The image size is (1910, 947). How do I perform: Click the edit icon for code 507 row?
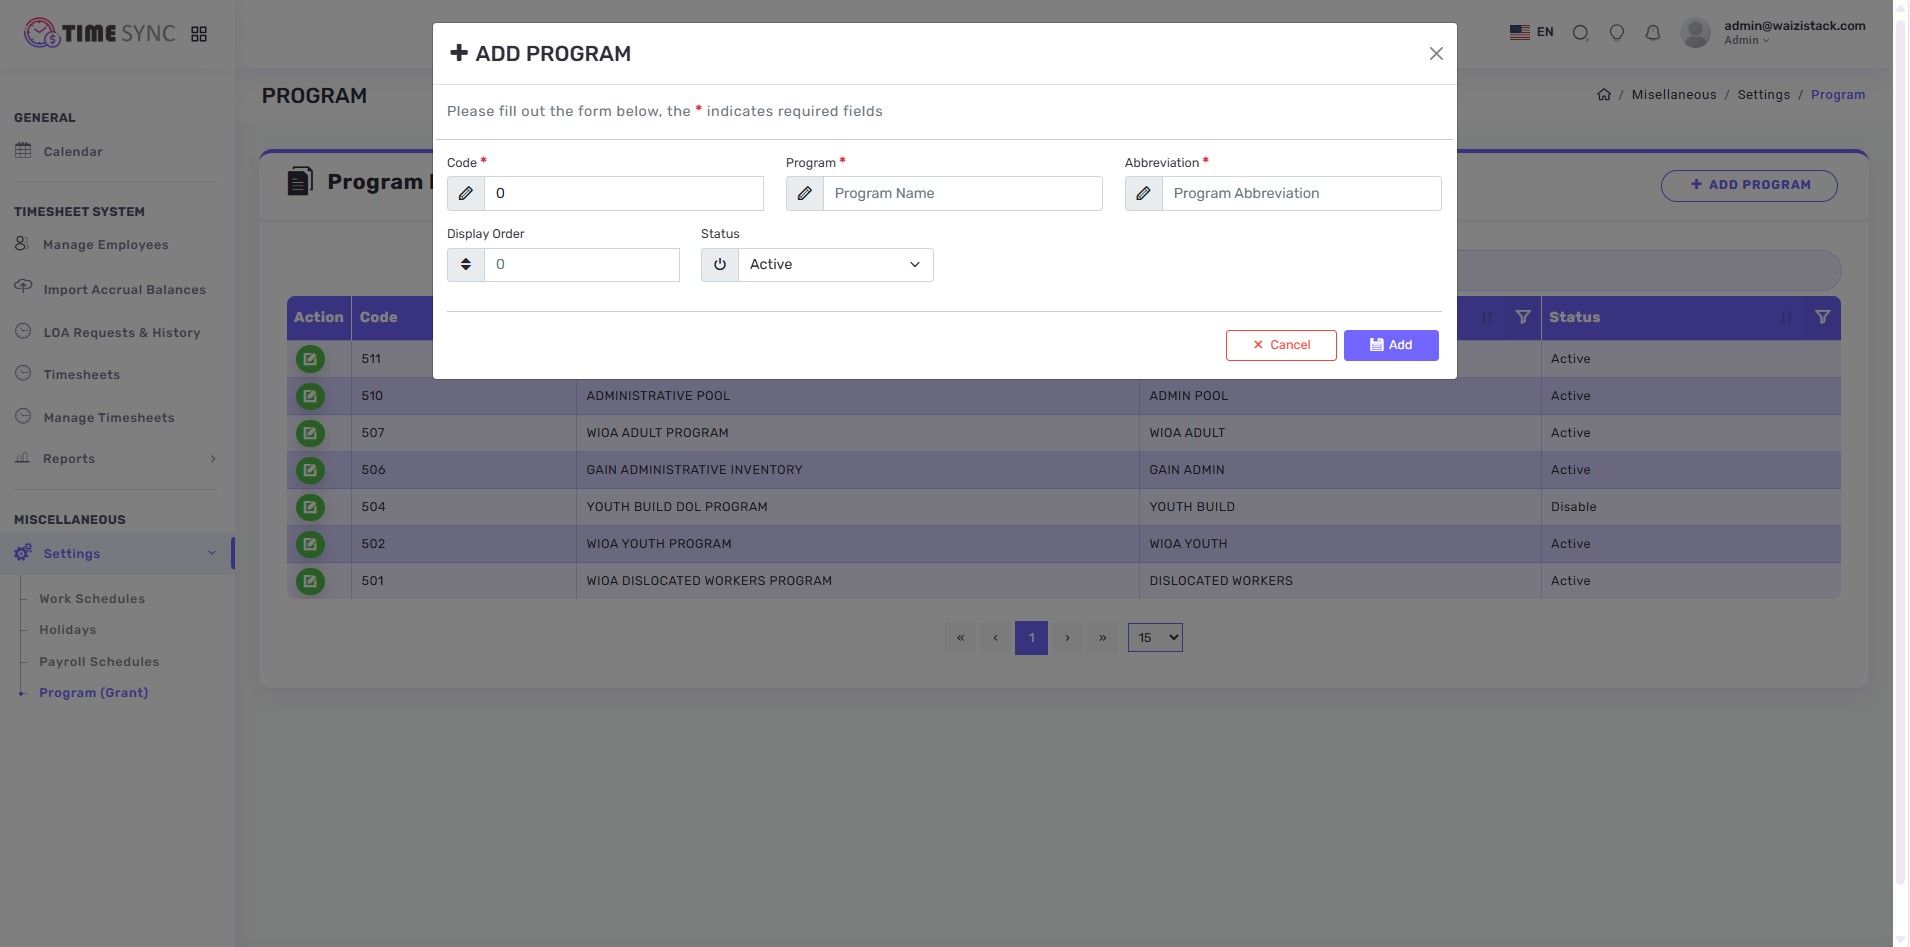click(x=310, y=433)
